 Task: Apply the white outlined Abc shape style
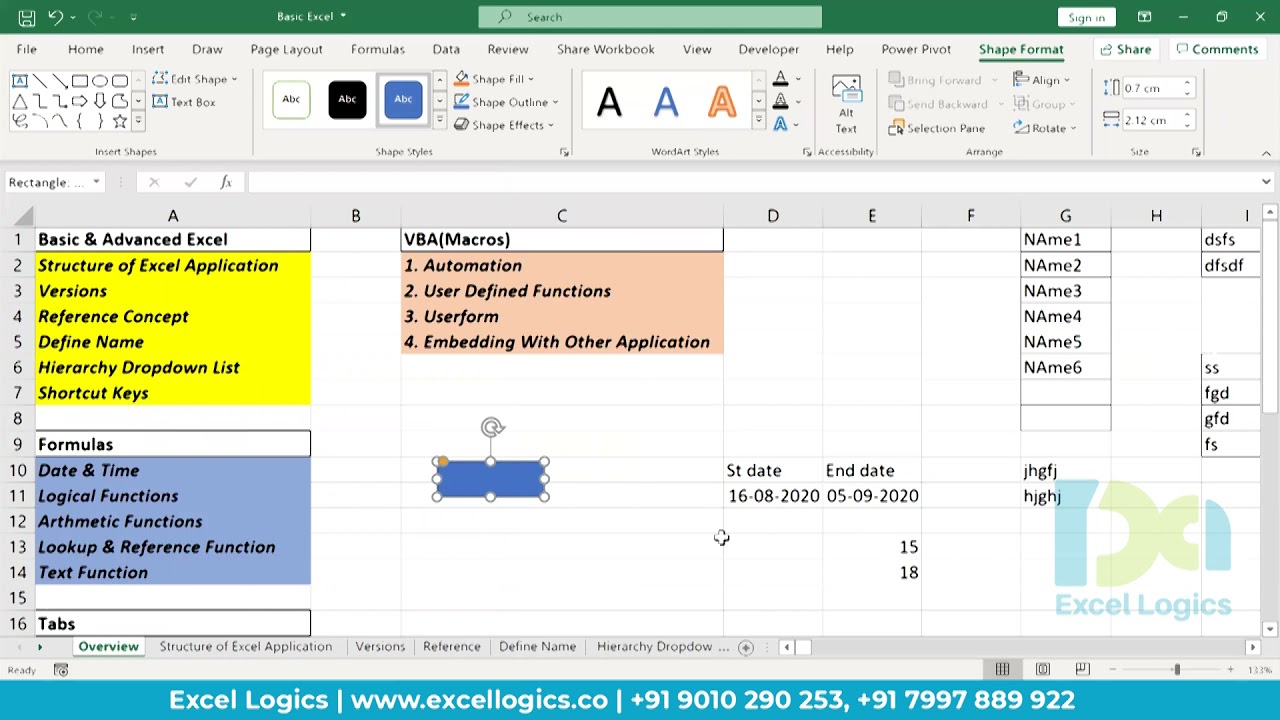(x=291, y=99)
